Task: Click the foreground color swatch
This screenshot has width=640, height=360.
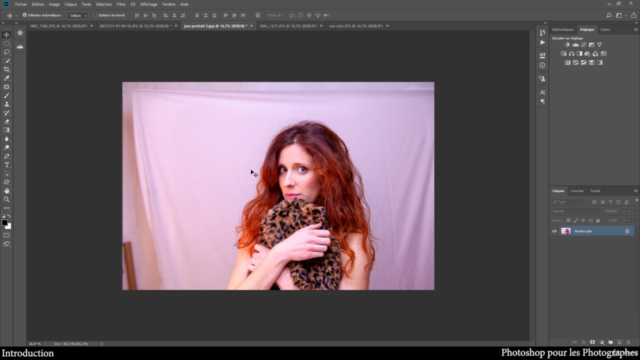Action: tap(4, 223)
